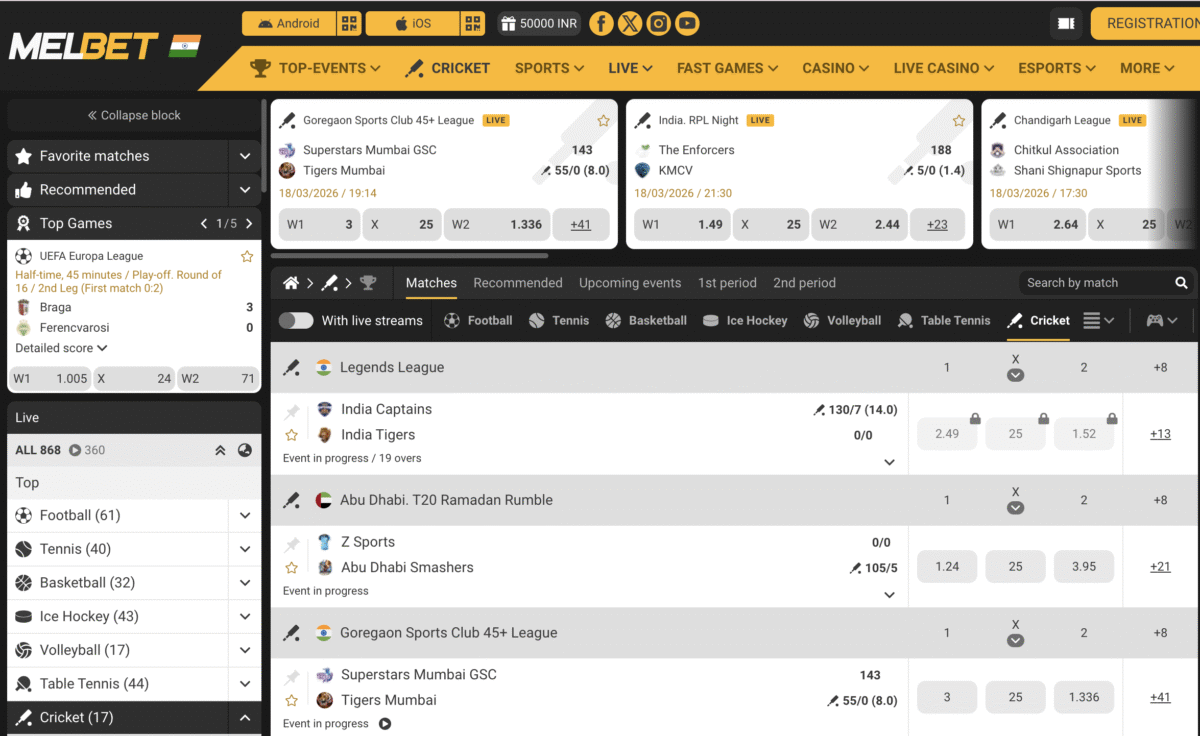Open the TOP-EVENTS menu
Image resolution: width=1200 pixels, height=736 pixels.
coord(315,68)
